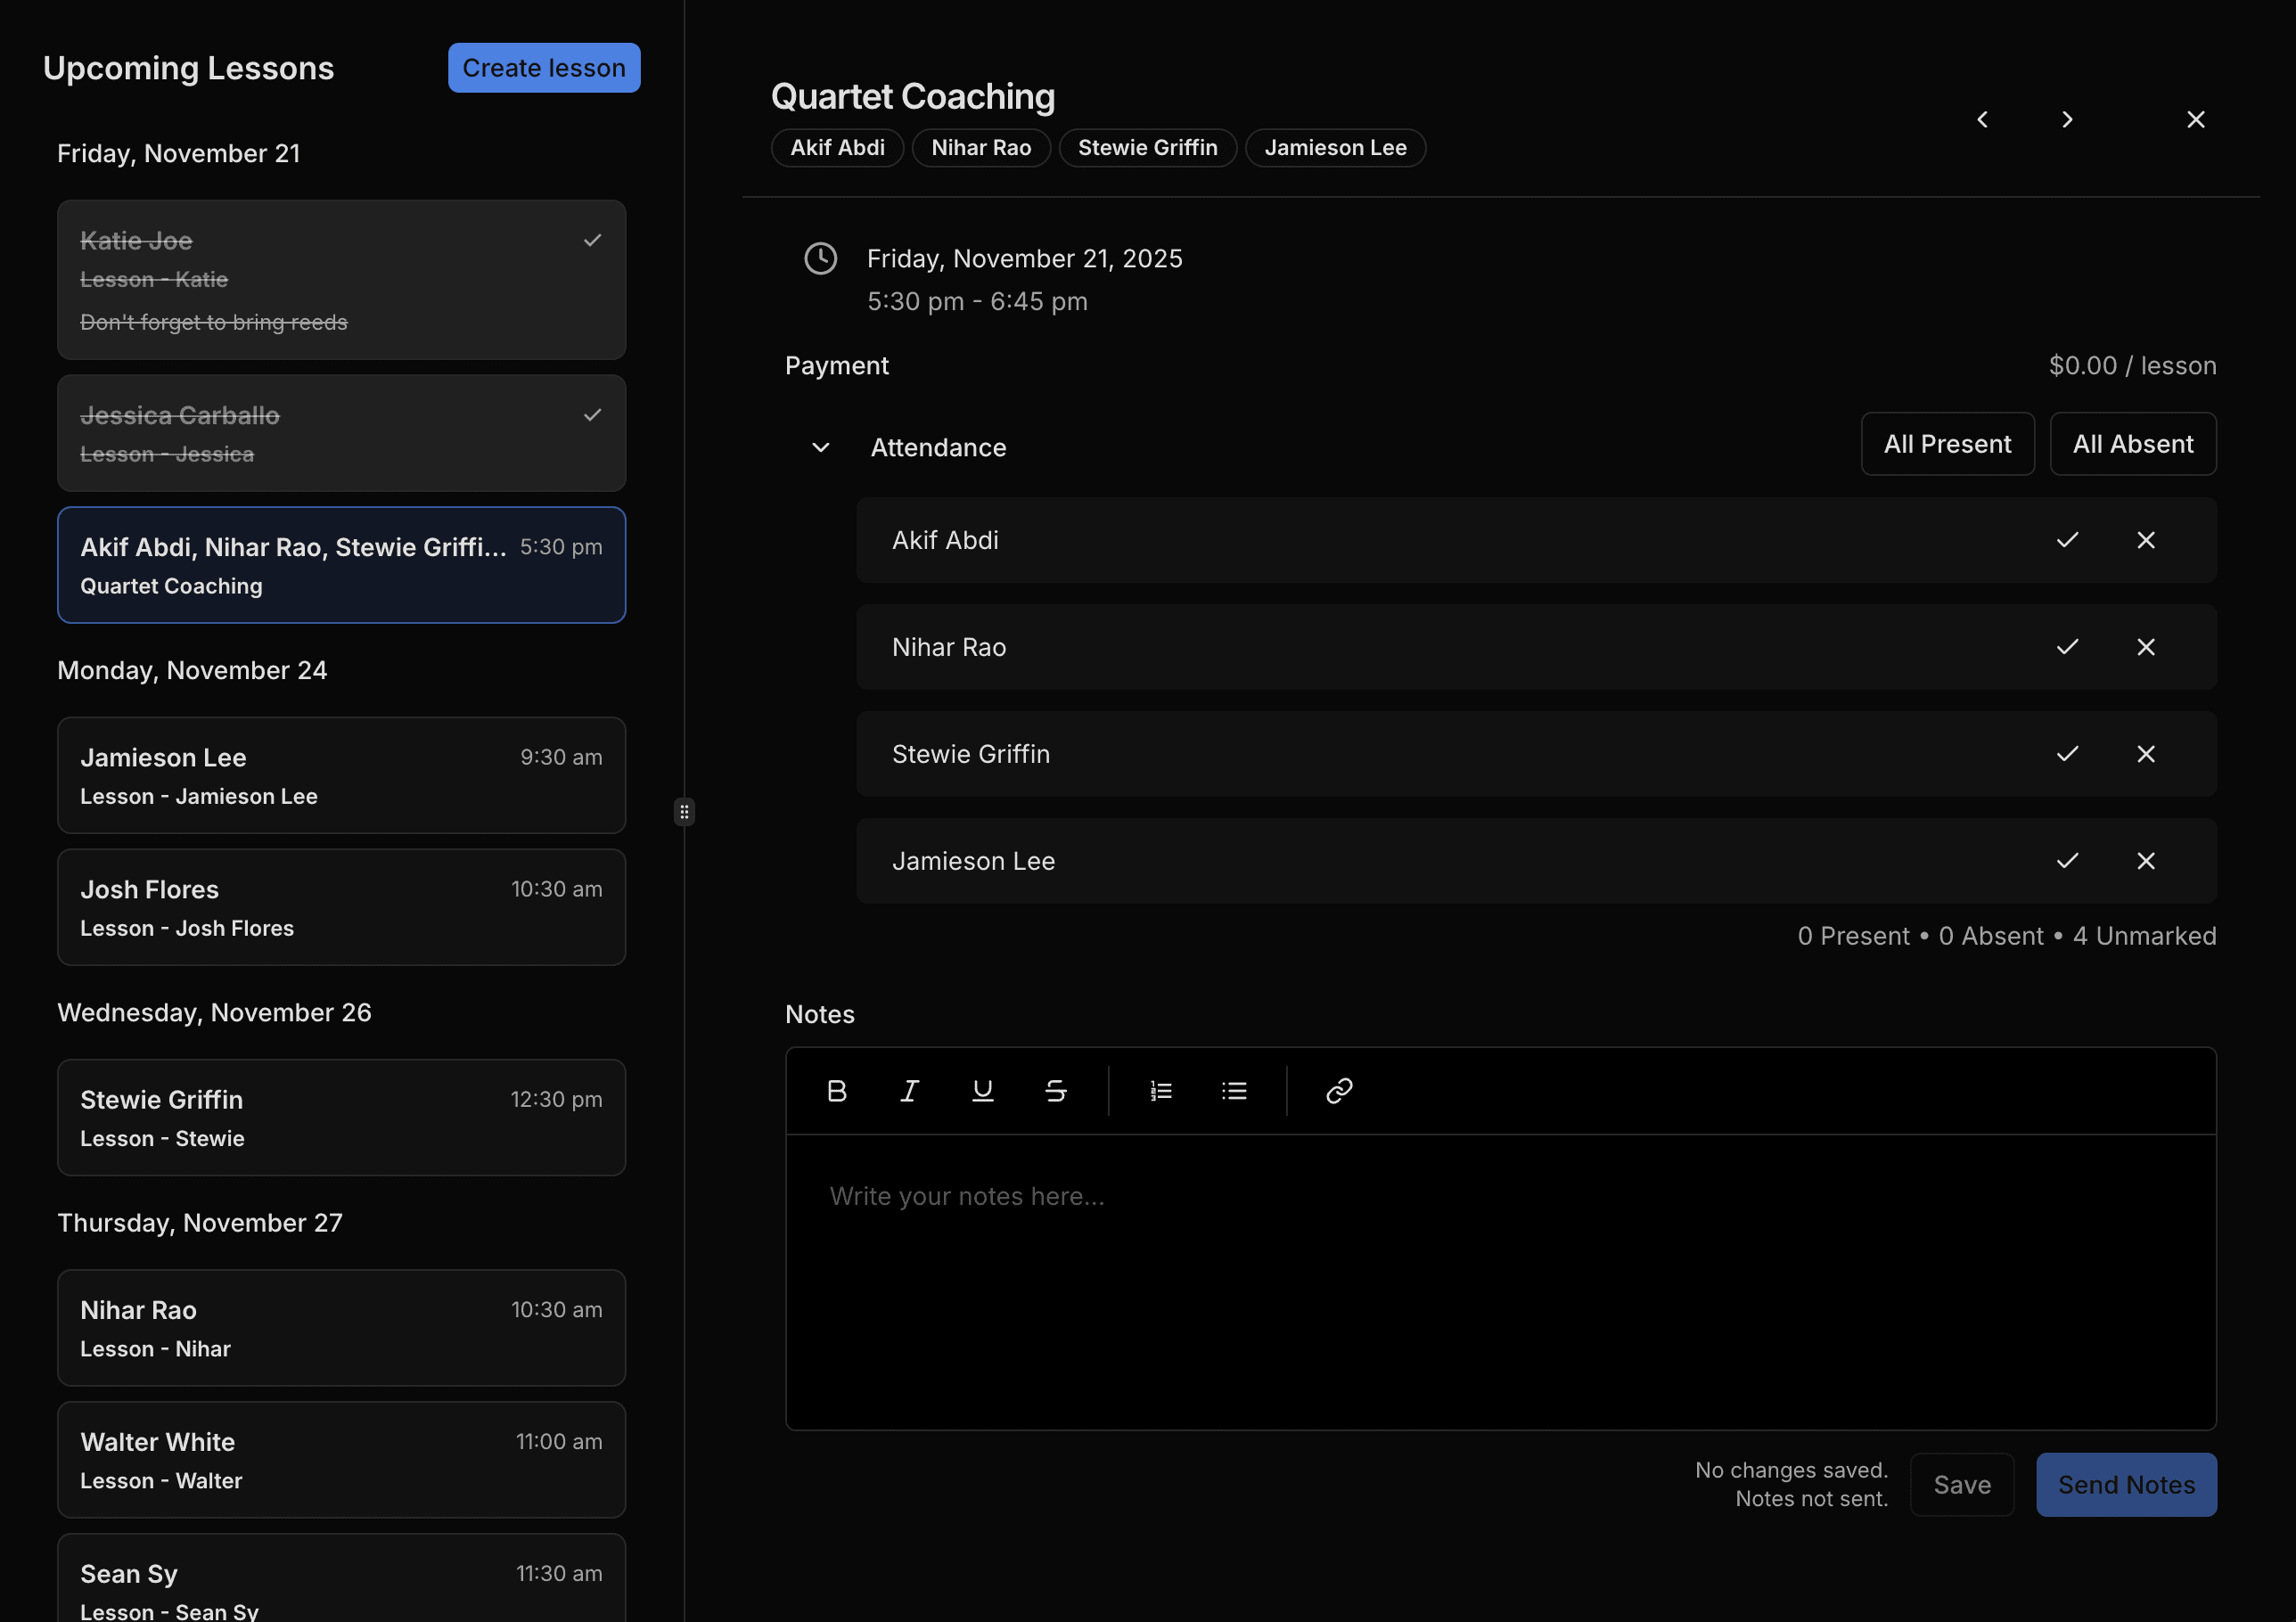Grab the panel resize handle between panes

point(684,811)
